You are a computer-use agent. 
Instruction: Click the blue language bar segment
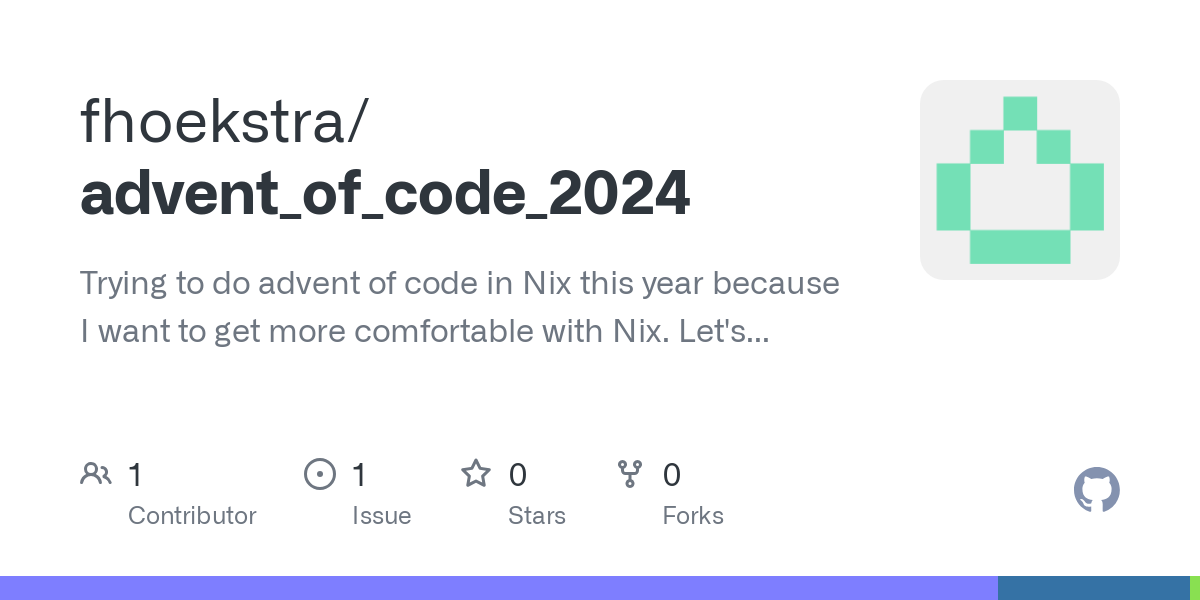[1093, 588]
